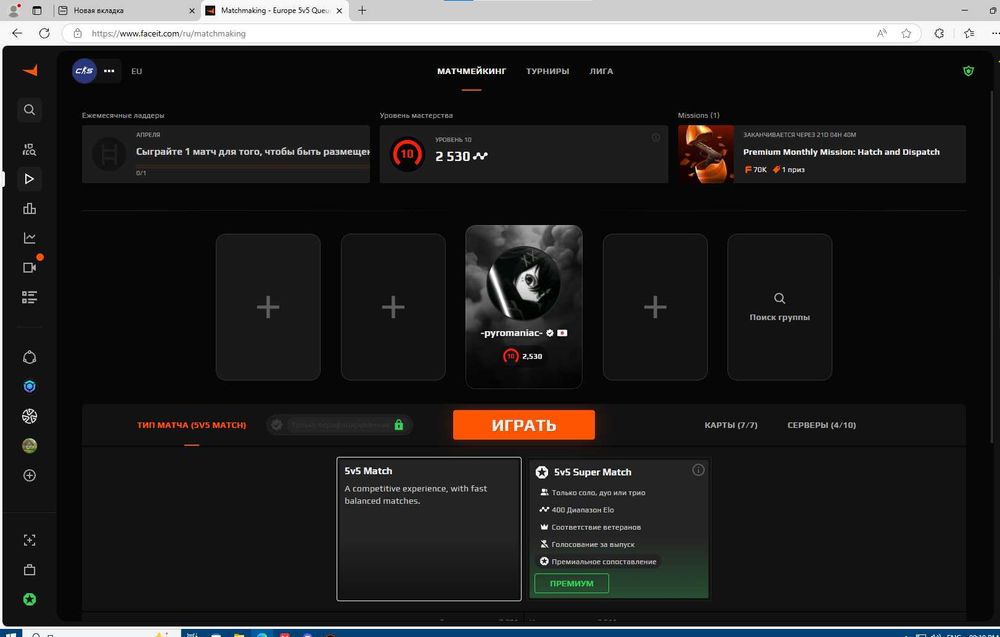Open the search icon in left sidebar
Image resolution: width=1000 pixels, height=637 pixels.
29,110
